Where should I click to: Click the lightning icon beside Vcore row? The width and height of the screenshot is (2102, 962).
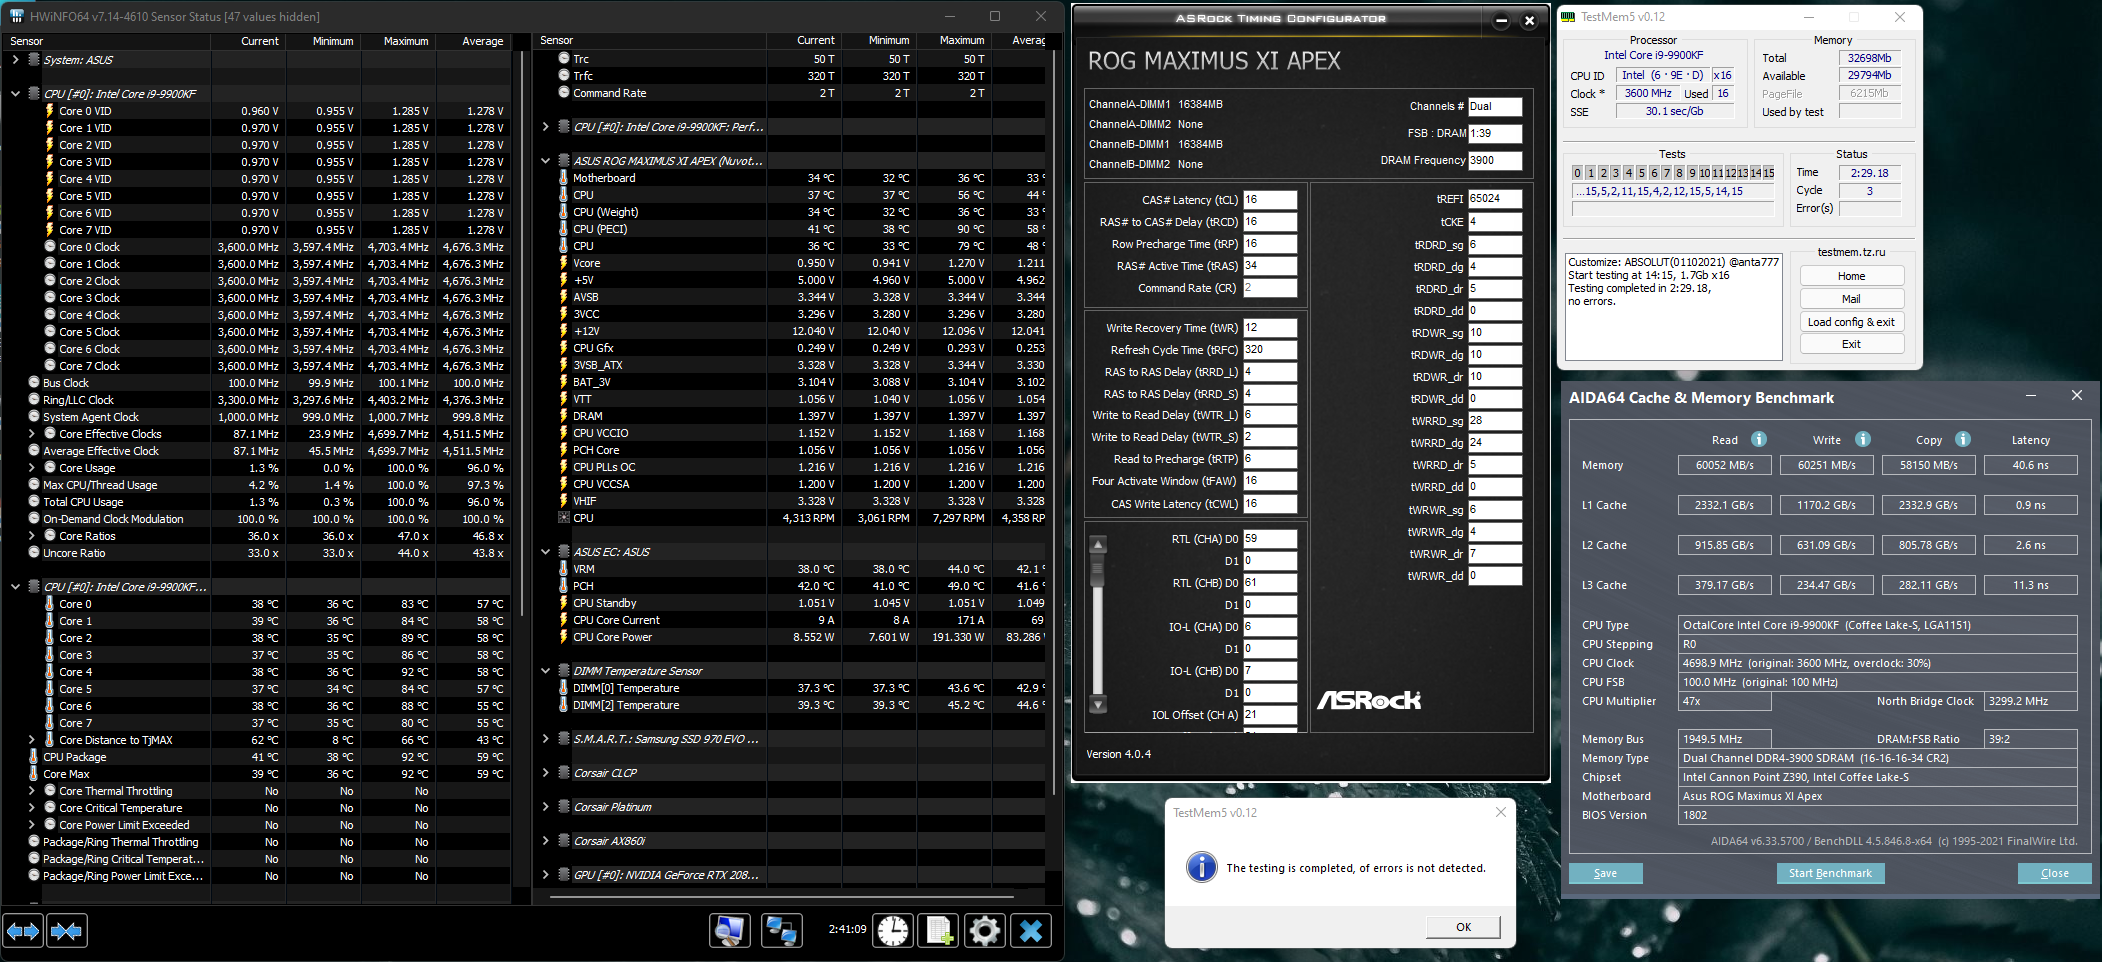[564, 263]
